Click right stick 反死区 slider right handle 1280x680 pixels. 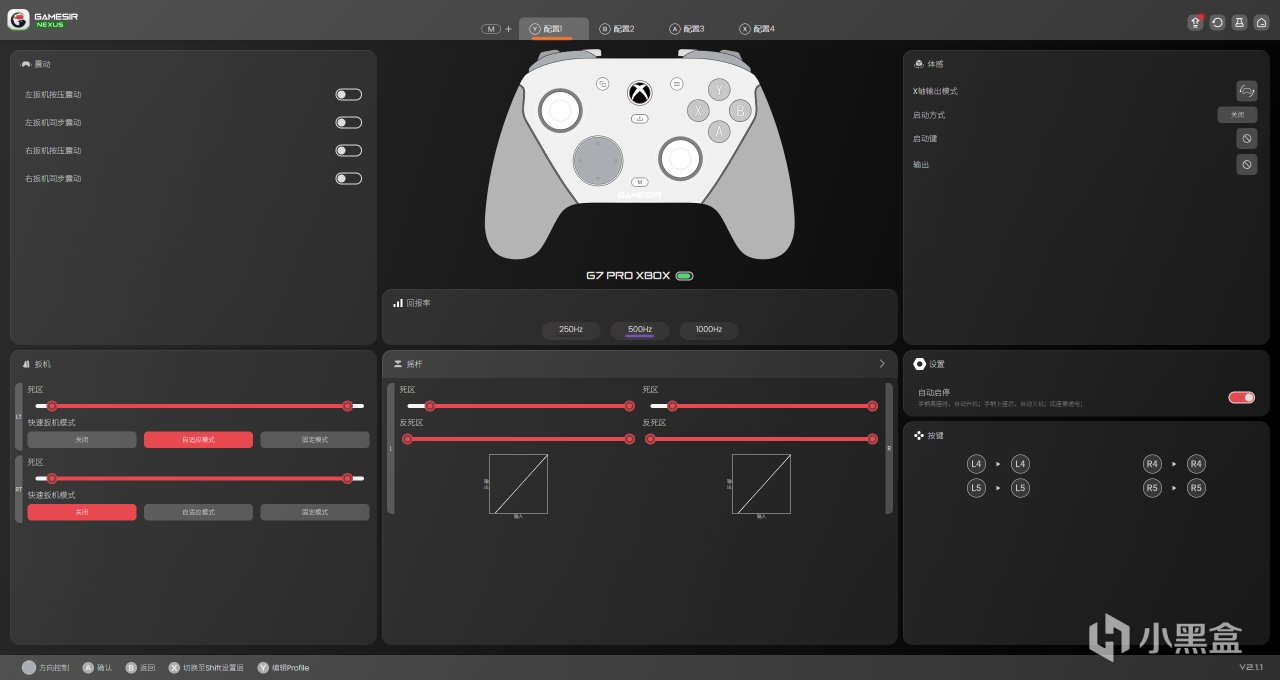873,439
